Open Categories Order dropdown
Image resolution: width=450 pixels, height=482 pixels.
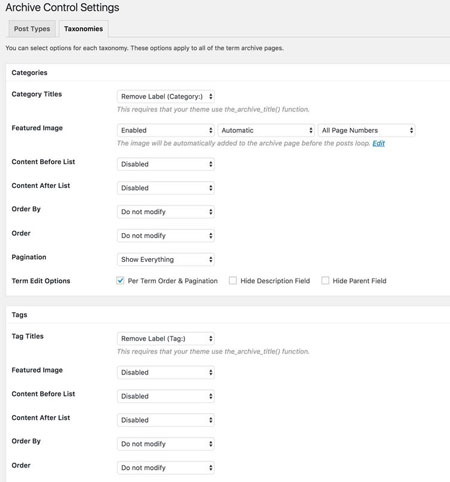click(x=166, y=236)
